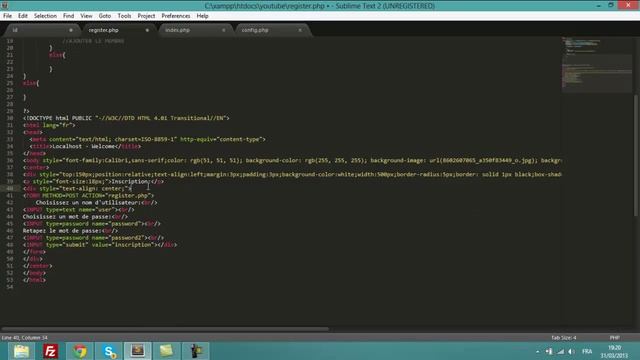Open the Tools menu

click(124, 16)
